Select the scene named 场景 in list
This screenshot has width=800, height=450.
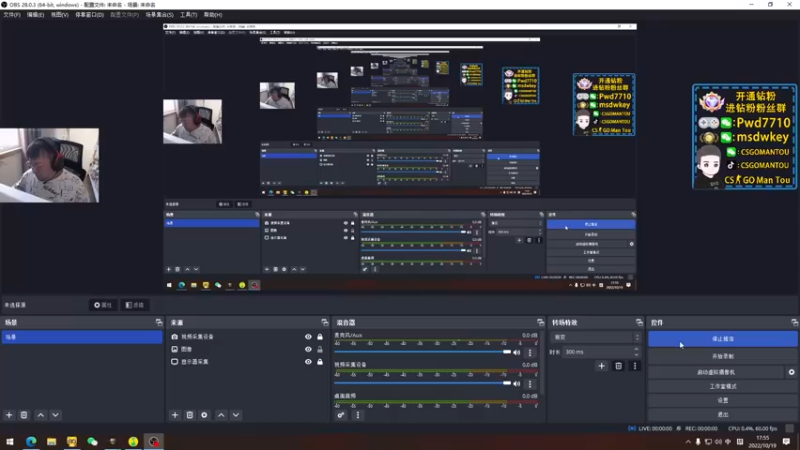pos(82,337)
